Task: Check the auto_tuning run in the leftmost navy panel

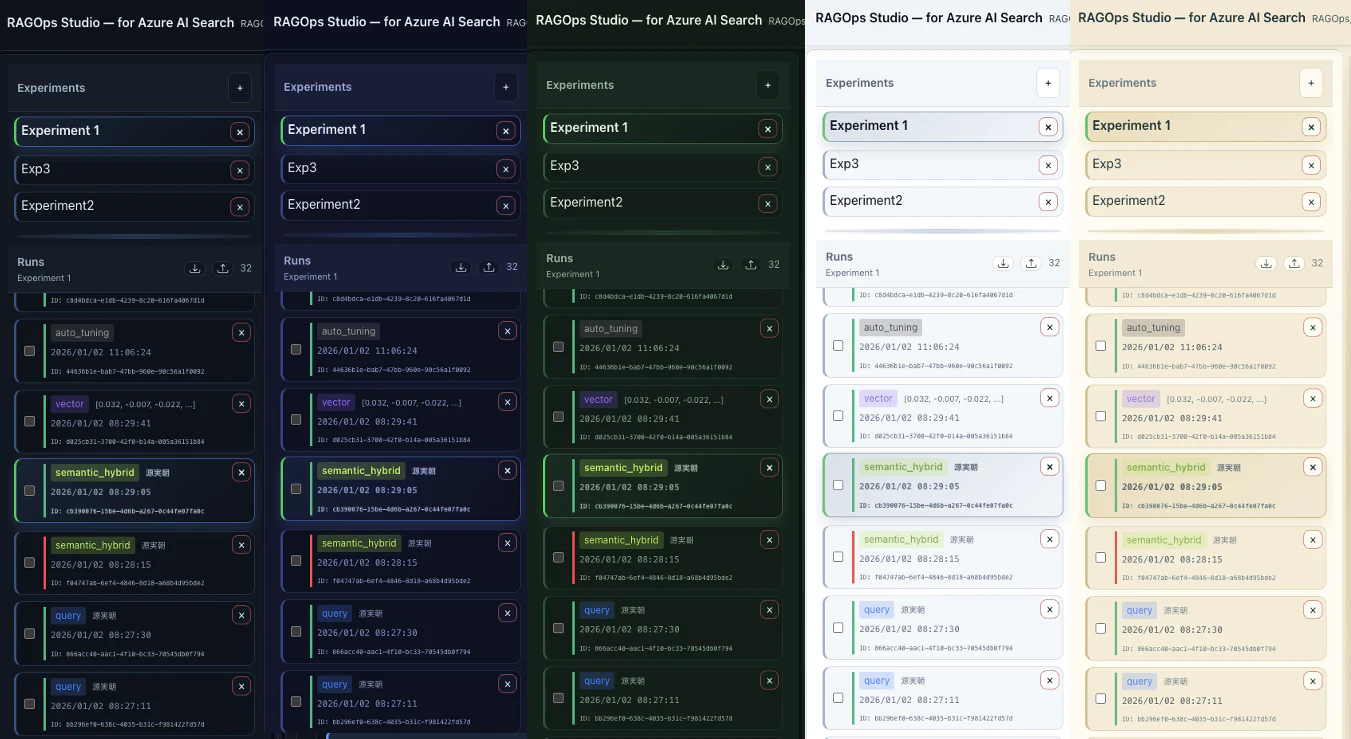Action: tap(29, 351)
